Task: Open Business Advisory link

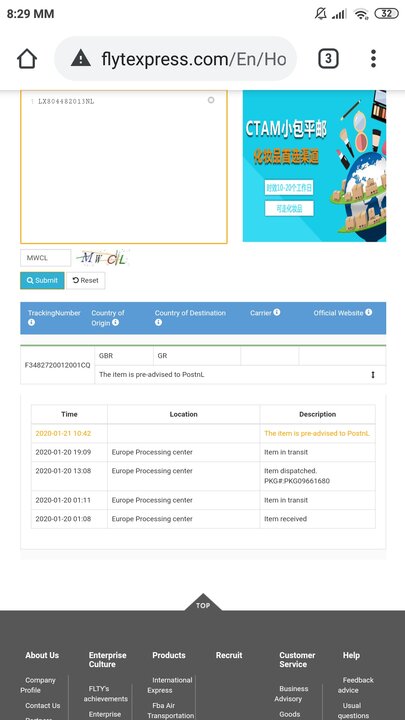Action: click(x=291, y=694)
